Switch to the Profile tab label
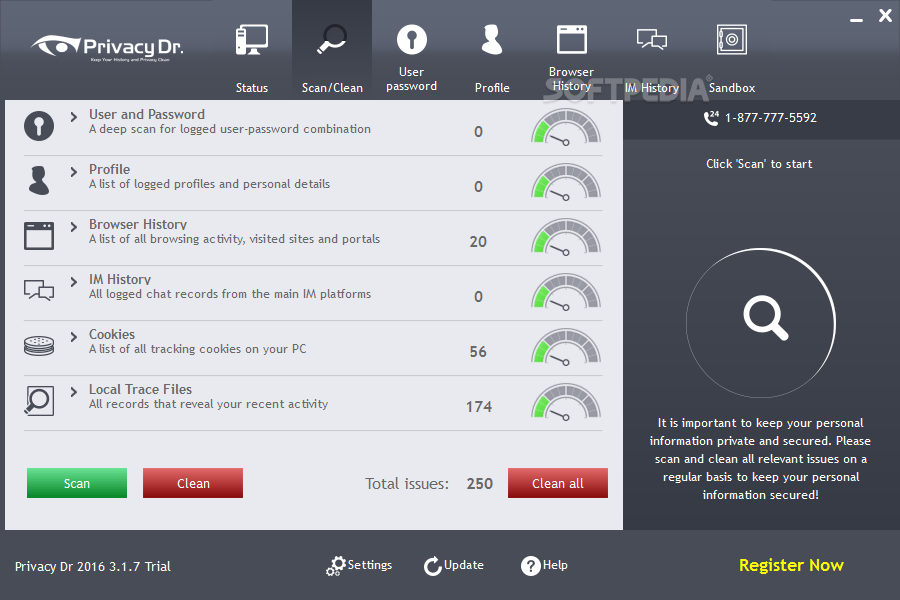This screenshot has height=600, width=900. point(492,88)
